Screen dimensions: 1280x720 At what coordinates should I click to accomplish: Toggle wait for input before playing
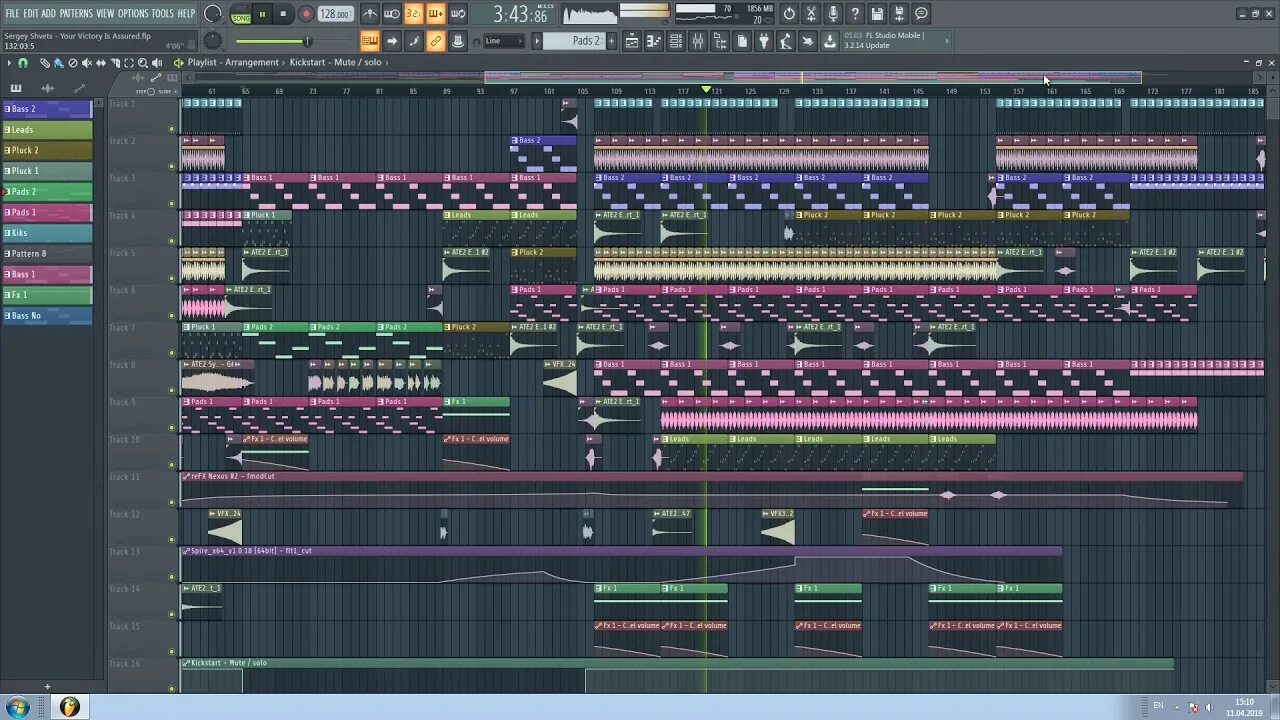(x=392, y=14)
